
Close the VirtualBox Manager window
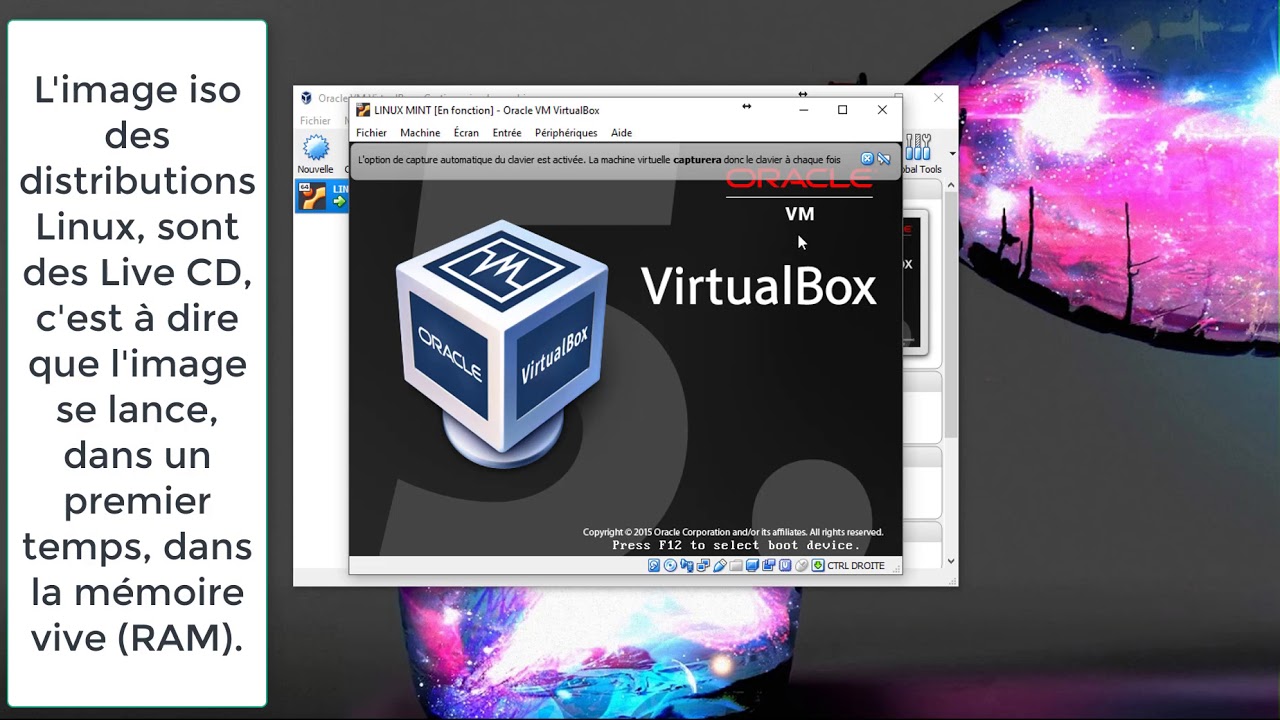point(938,98)
